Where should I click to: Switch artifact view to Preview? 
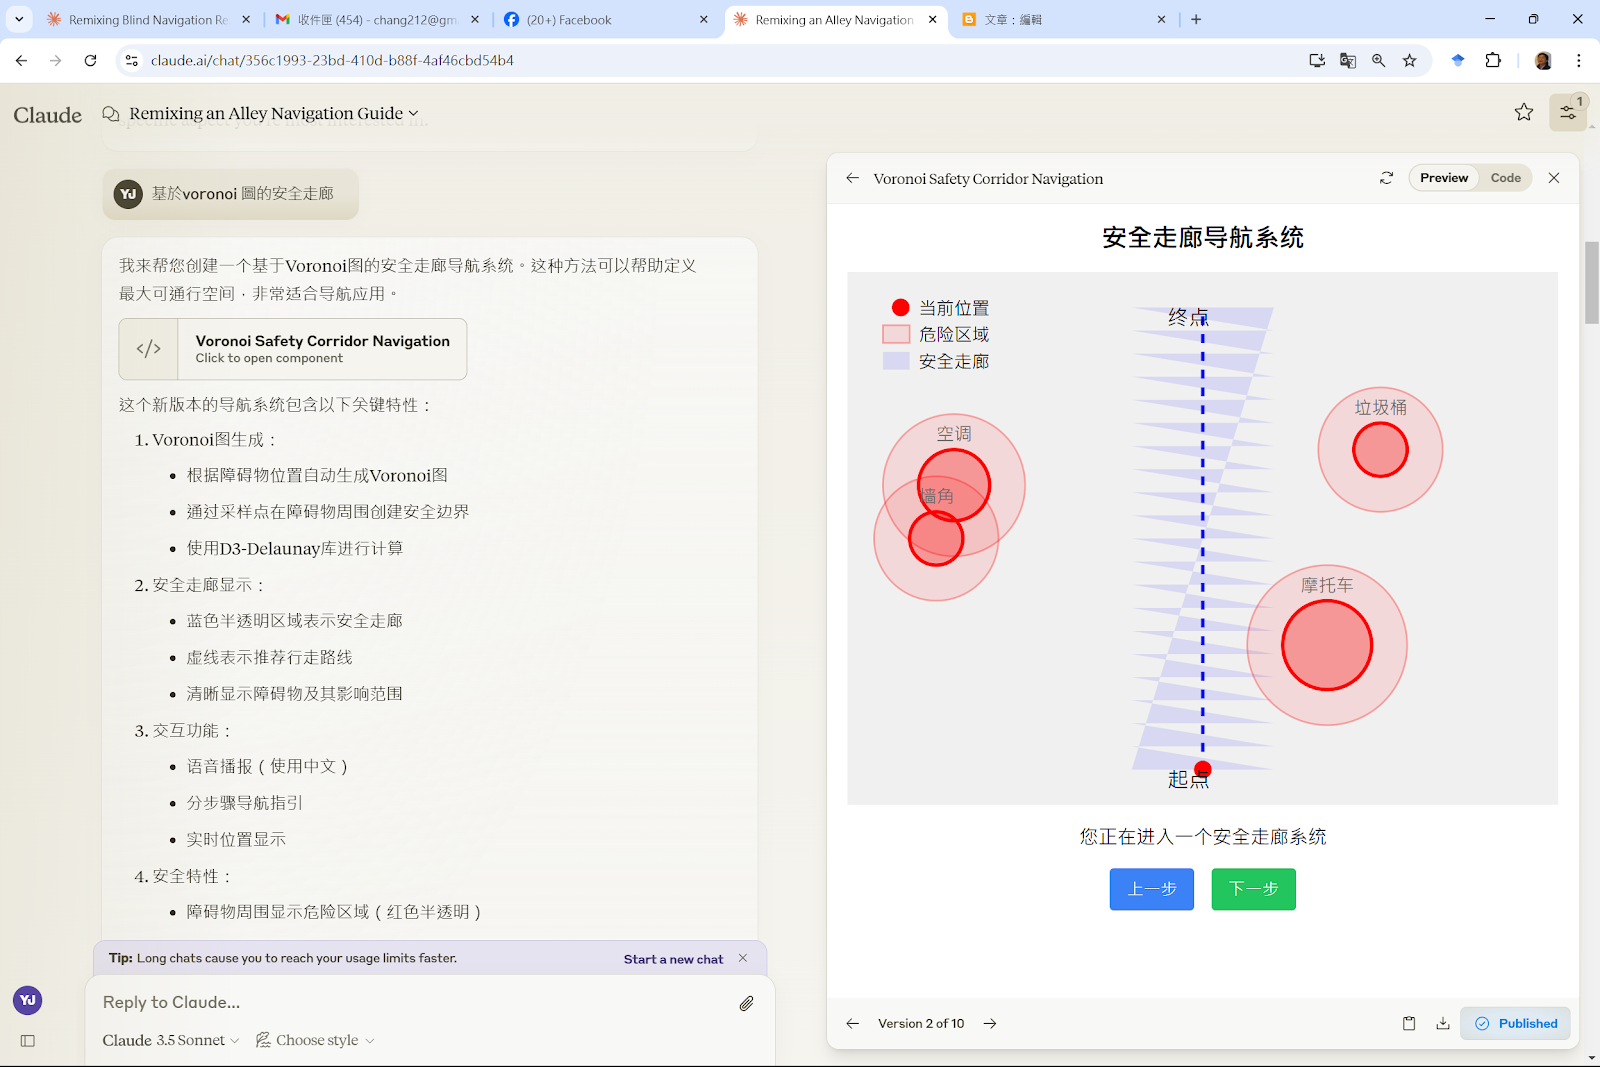[x=1444, y=178]
